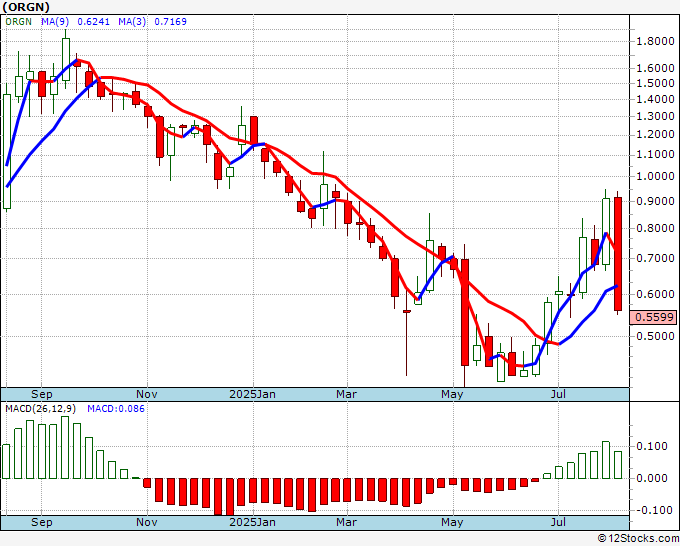The width and height of the screenshot is (680, 546).
Task: Click the MACD:0.086 value label
Action: pos(116,409)
